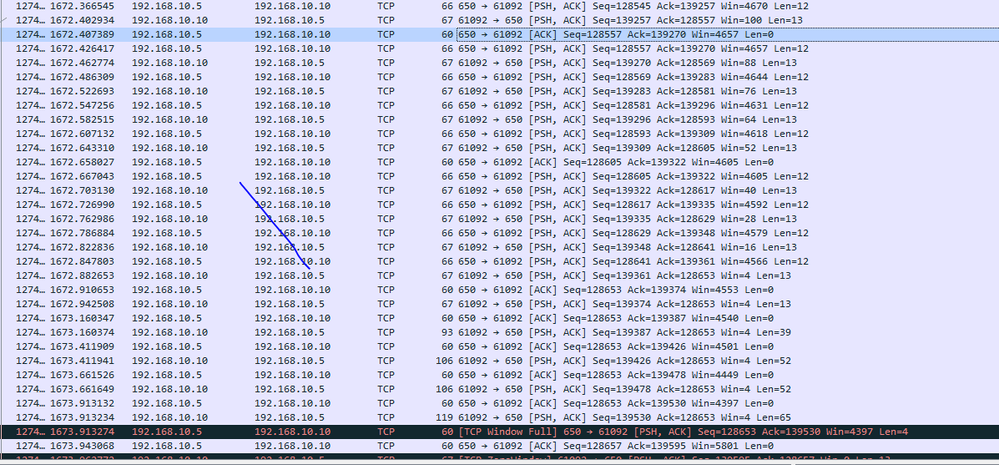Select the packet at time 1672.607132
The image size is (999, 465).
coord(500,134)
